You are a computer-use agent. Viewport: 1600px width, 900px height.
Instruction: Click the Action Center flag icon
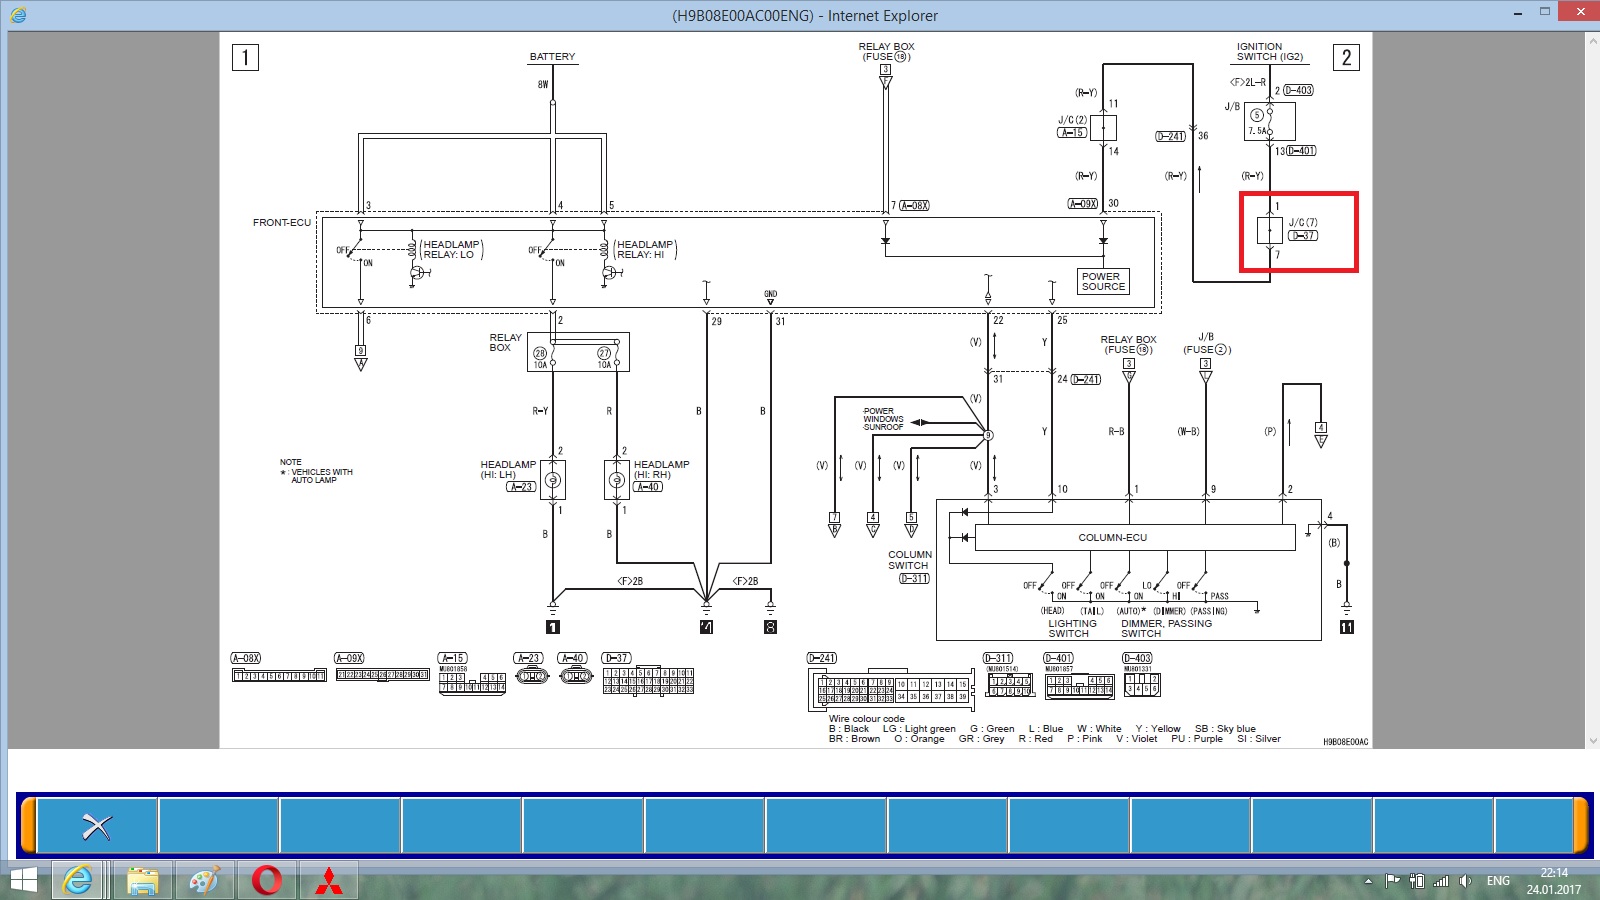pos(1392,881)
